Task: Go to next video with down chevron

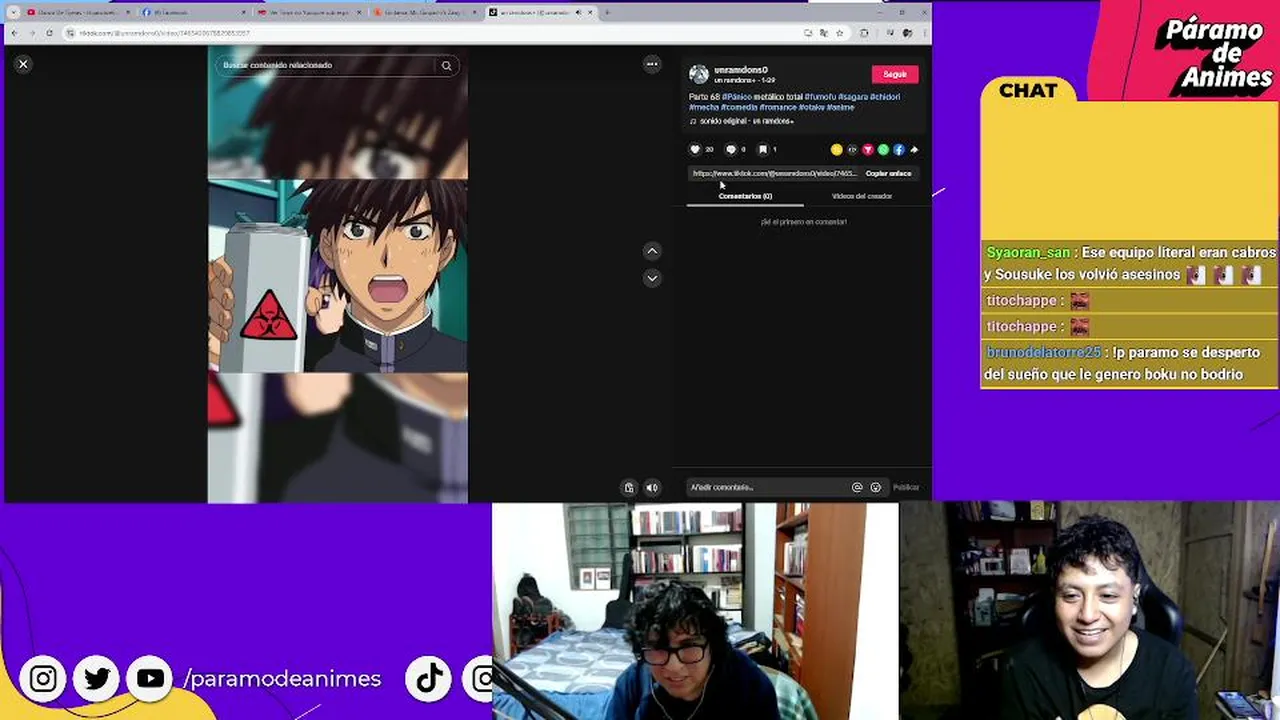Action: [652, 278]
